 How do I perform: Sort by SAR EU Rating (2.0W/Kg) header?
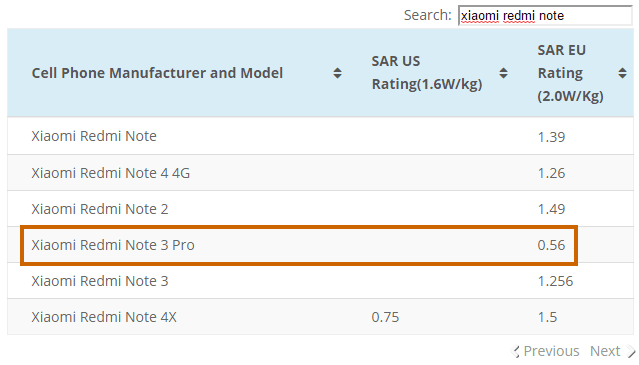570,73
